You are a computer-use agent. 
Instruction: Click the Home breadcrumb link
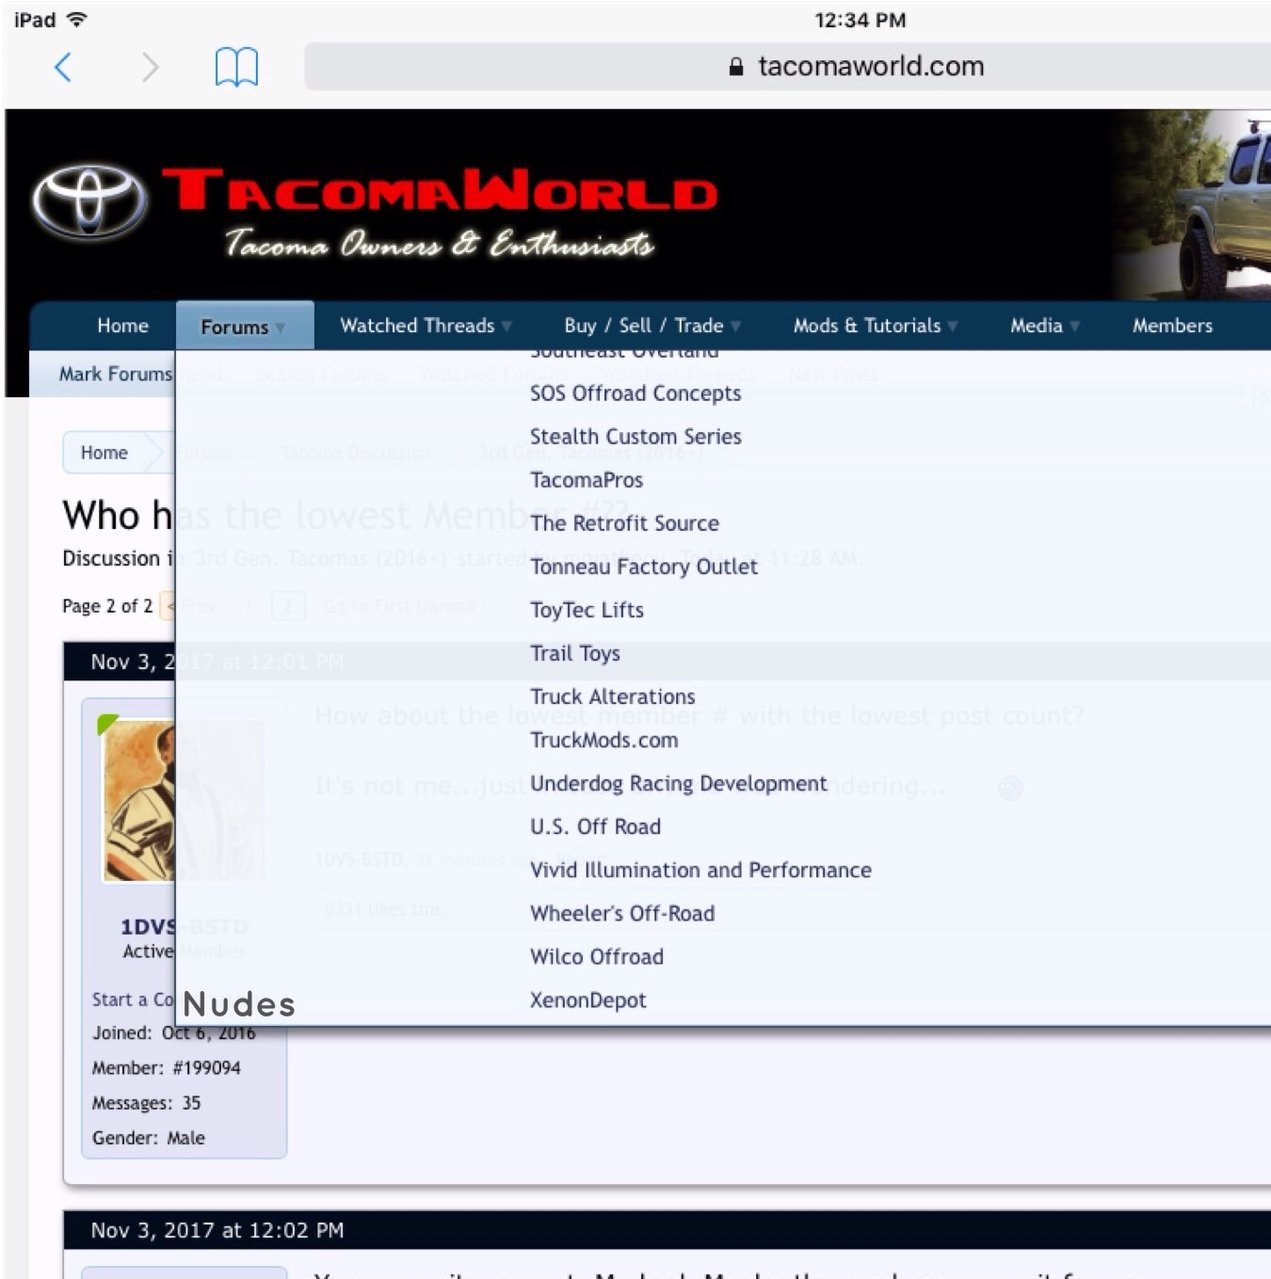point(104,453)
